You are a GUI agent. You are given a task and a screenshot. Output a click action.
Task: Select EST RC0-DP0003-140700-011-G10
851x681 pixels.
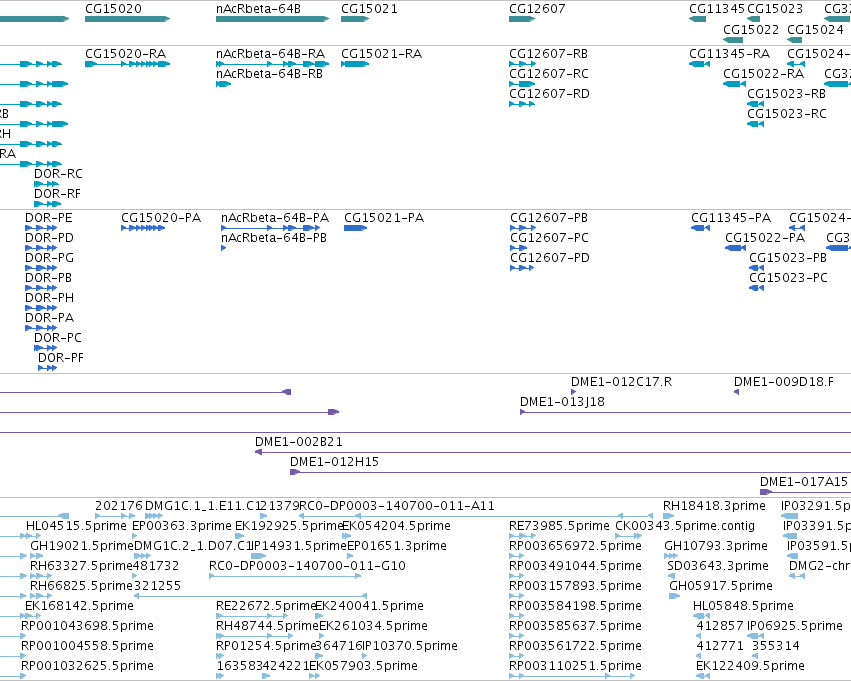pos(307,566)
